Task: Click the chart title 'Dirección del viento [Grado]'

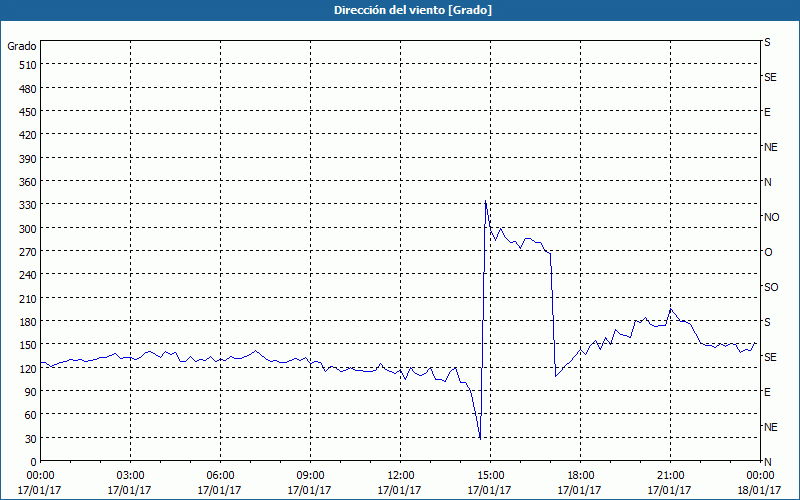Action: (413, 10)
